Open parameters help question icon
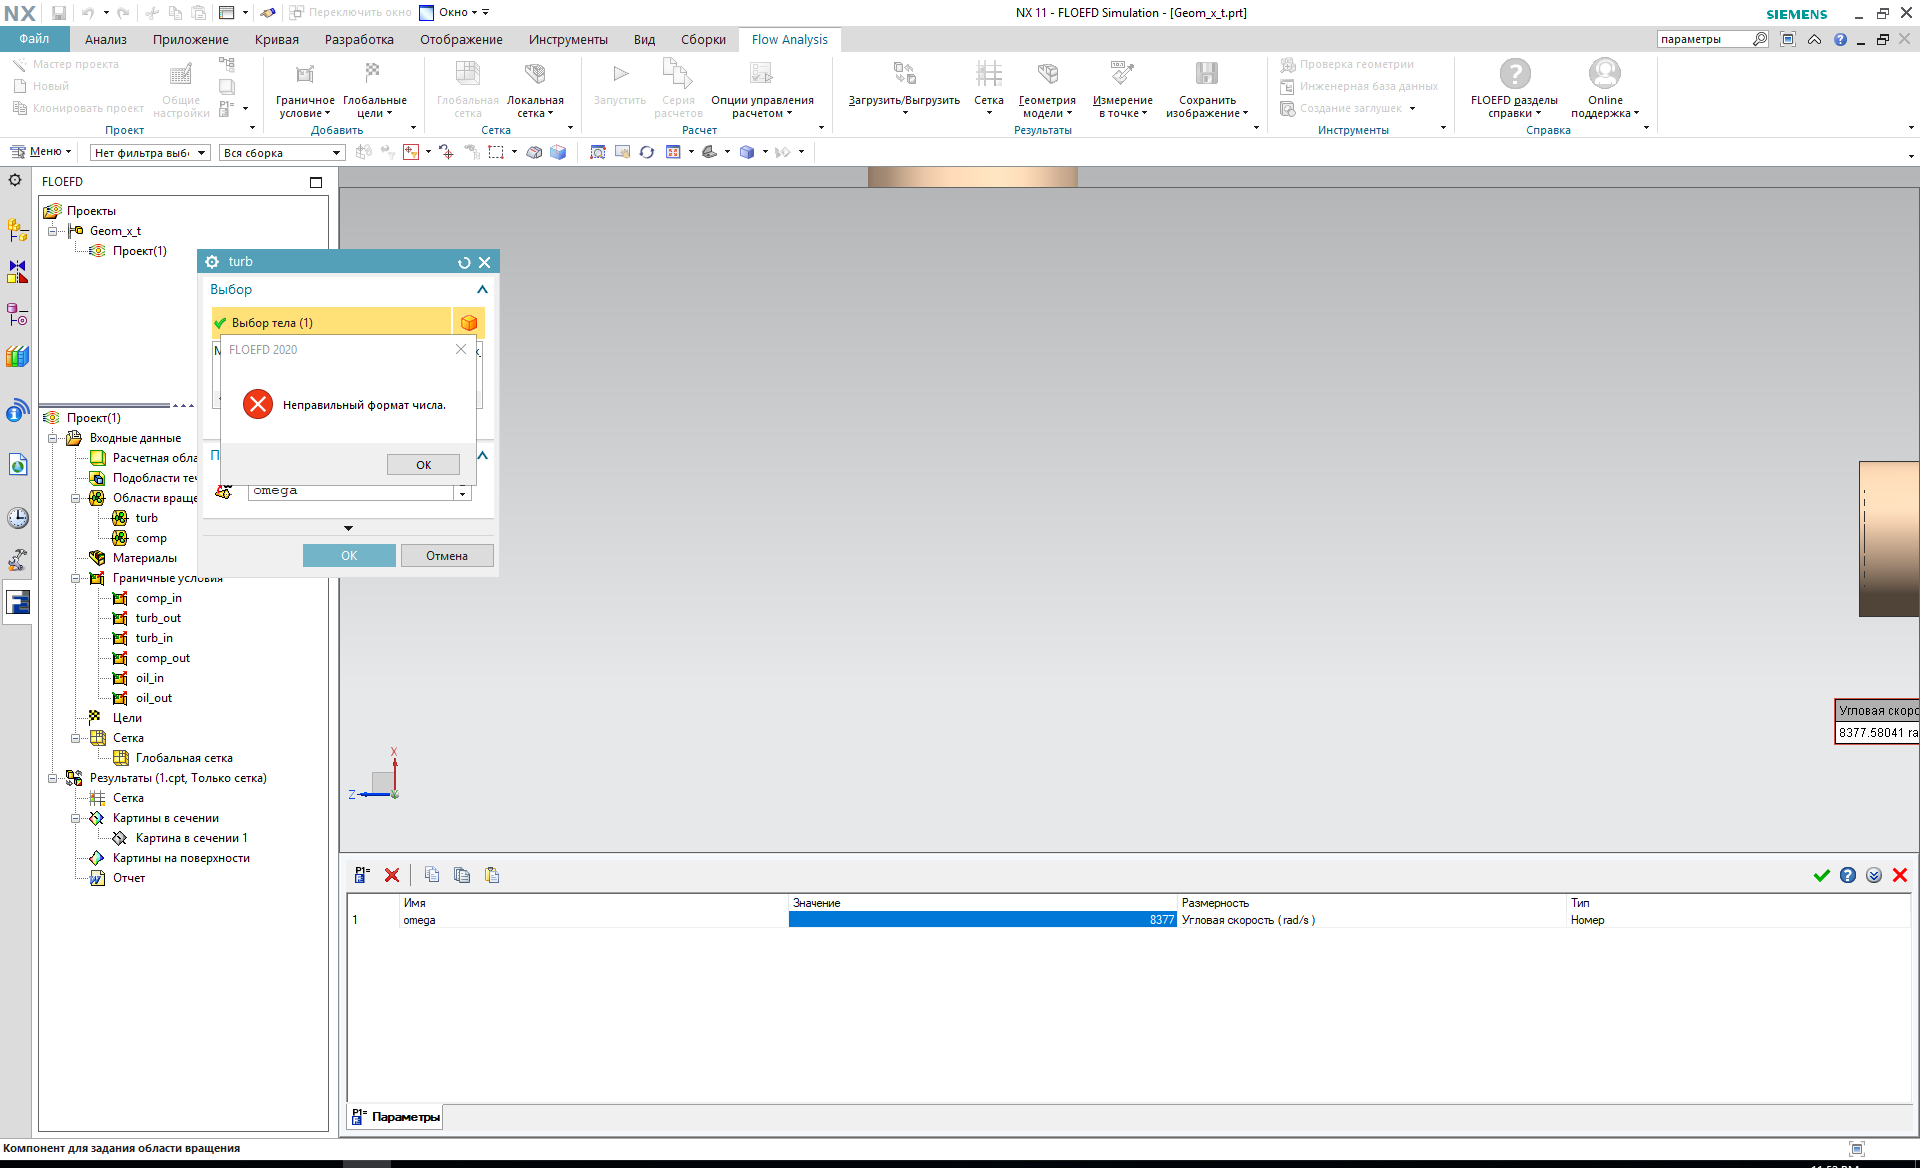1920x1168 pixels. point(1848,875)
